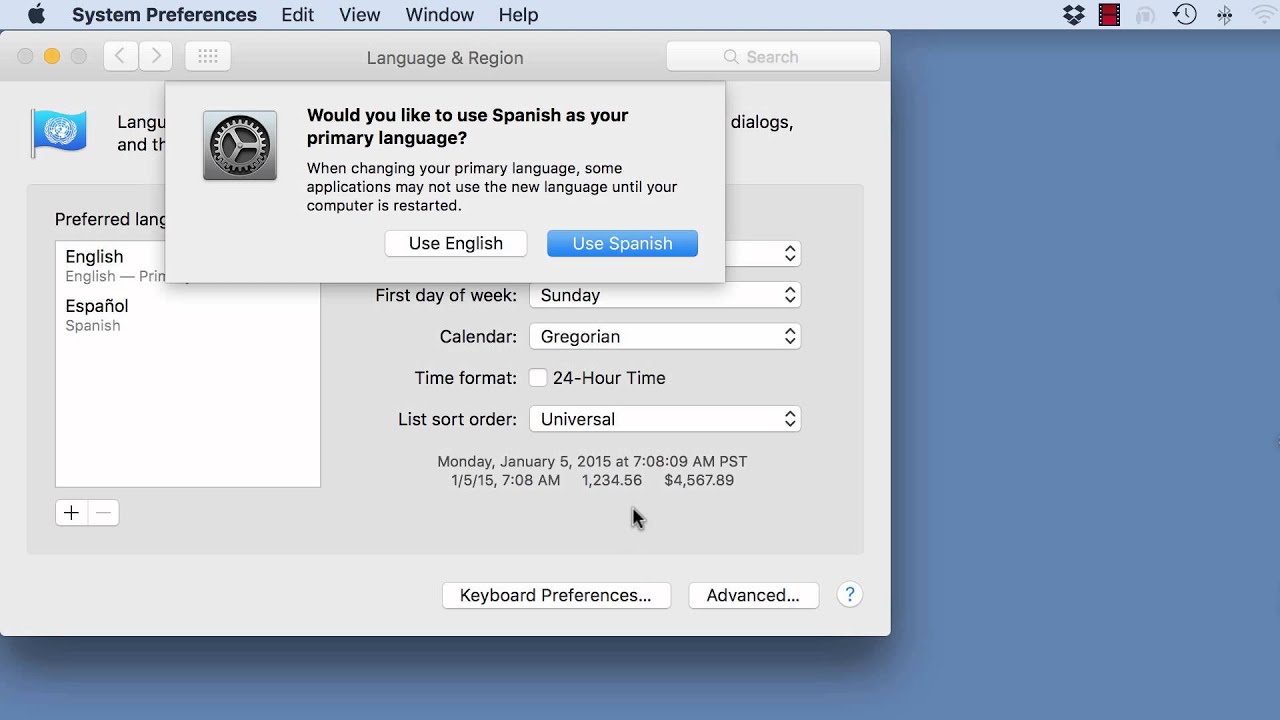Open the First day of week dropdown
The image size is (1280, 720).
point(665,295)
